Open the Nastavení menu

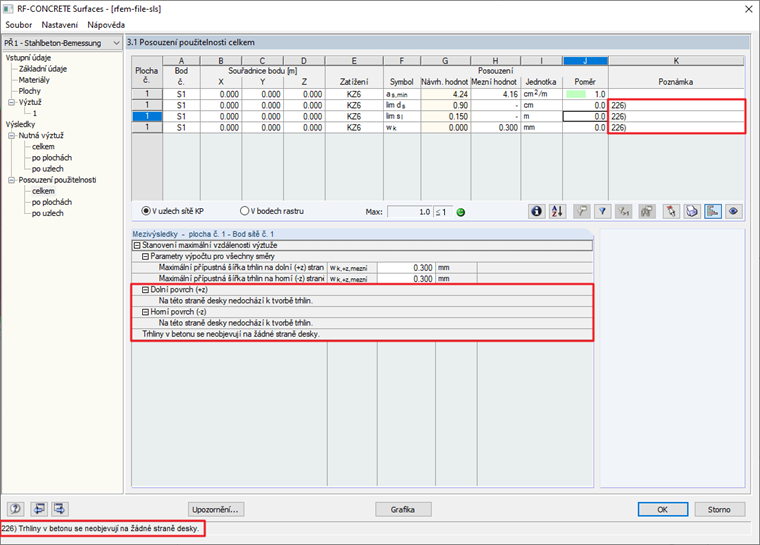click(60, 25)
